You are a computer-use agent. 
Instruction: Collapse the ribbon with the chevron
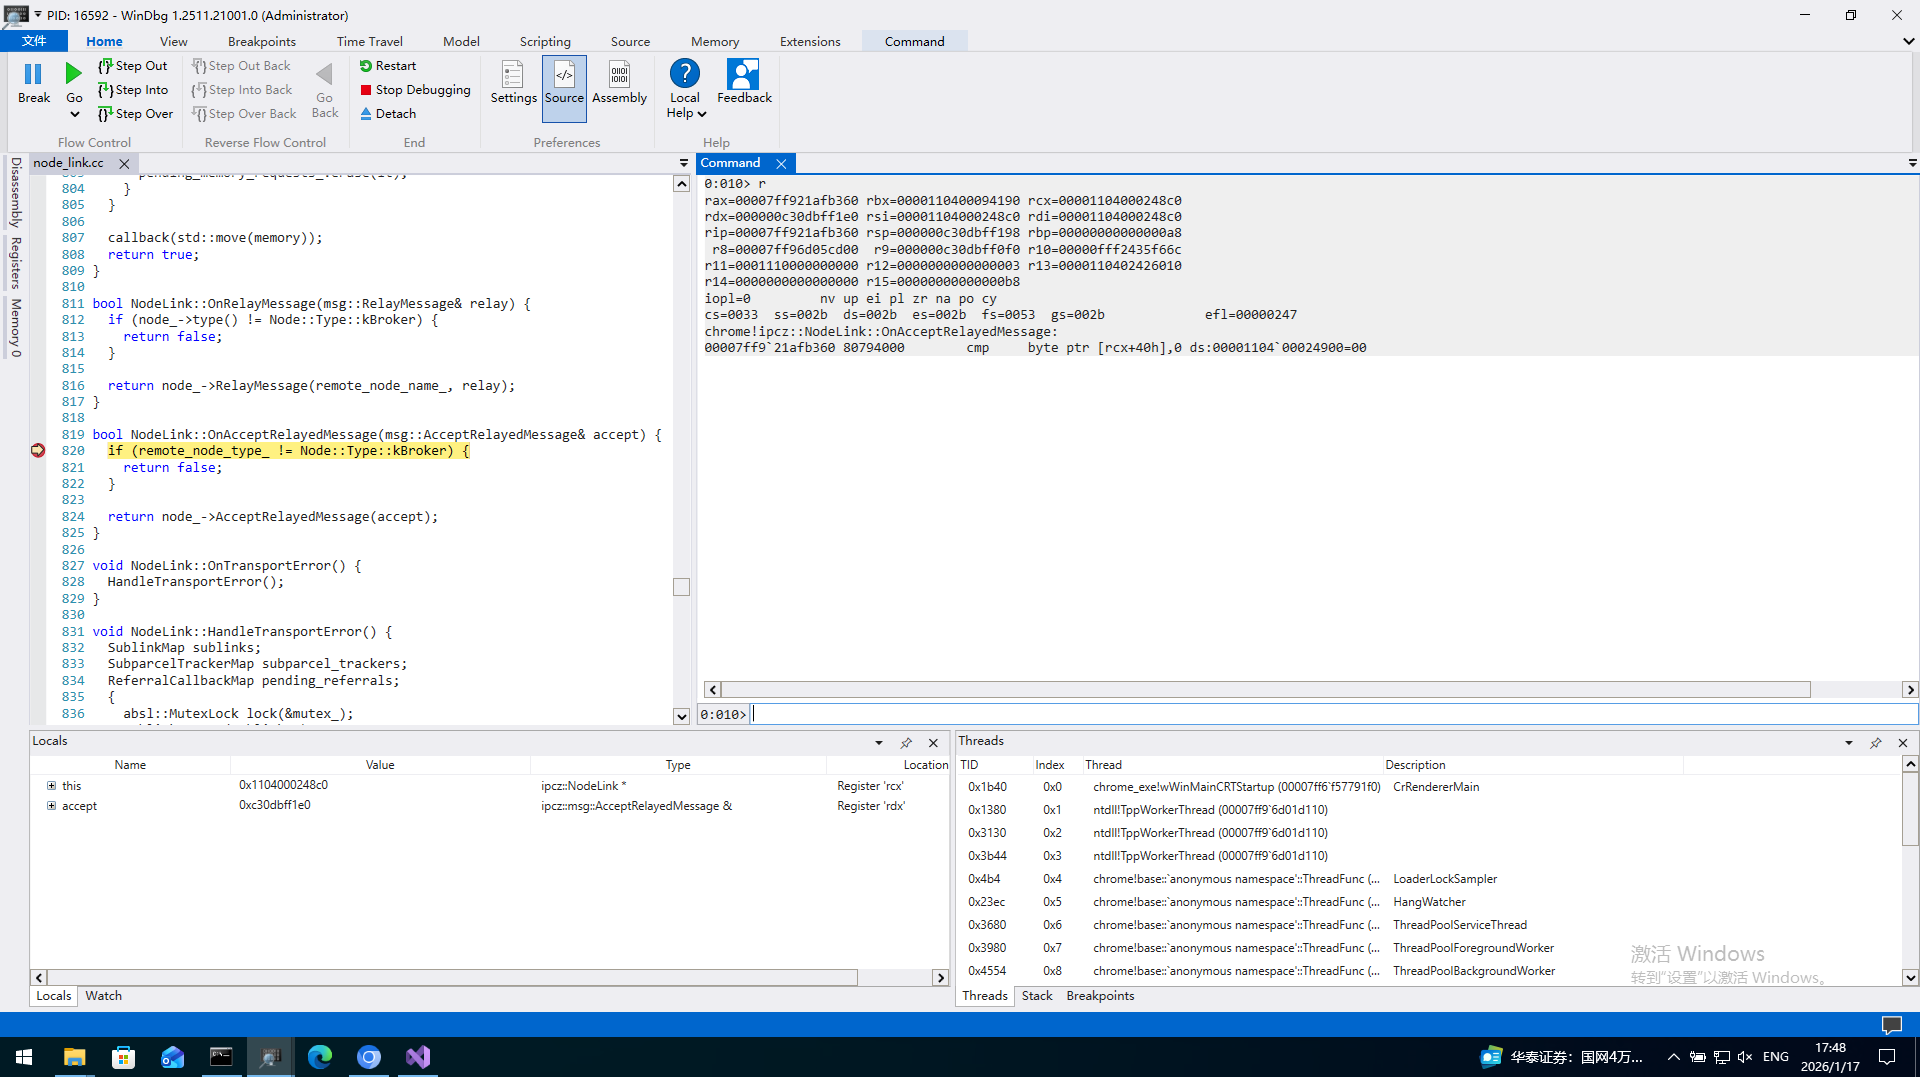(1908, 42)
